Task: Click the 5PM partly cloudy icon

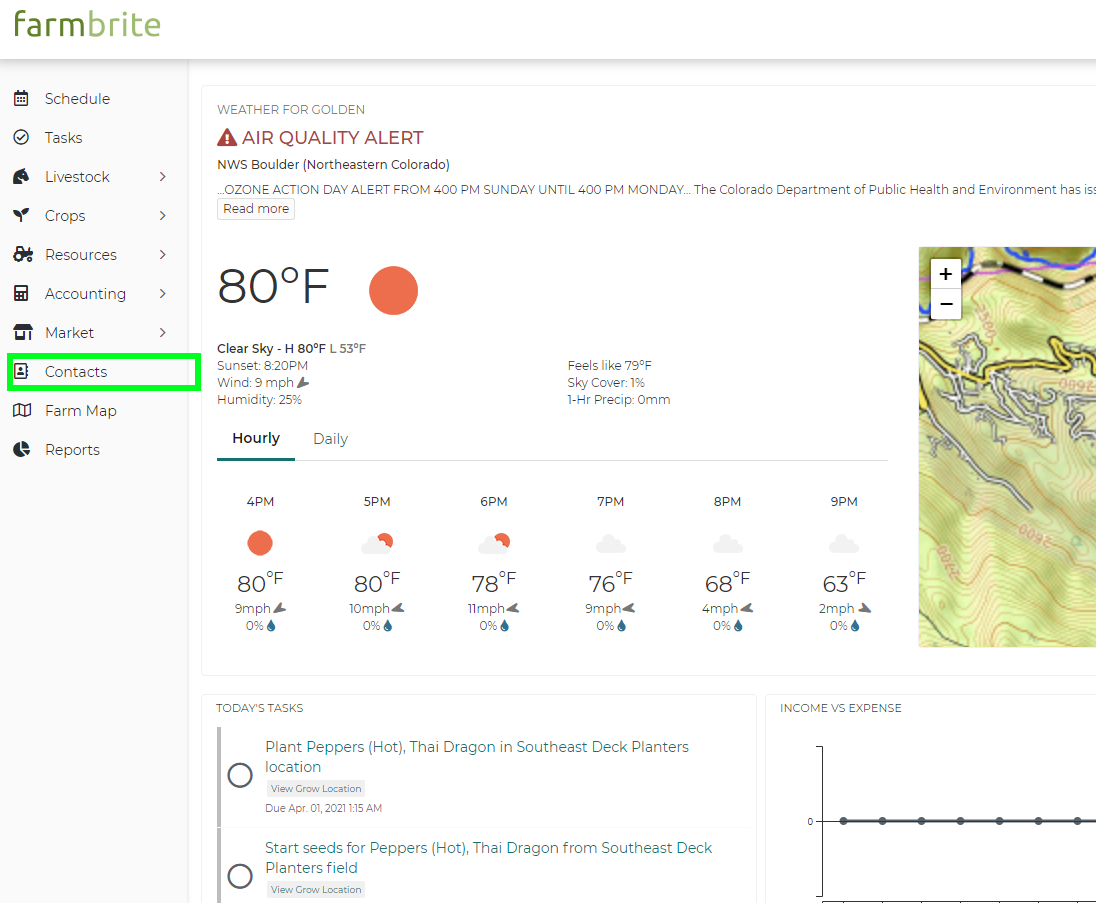Action: coord(377,543)
